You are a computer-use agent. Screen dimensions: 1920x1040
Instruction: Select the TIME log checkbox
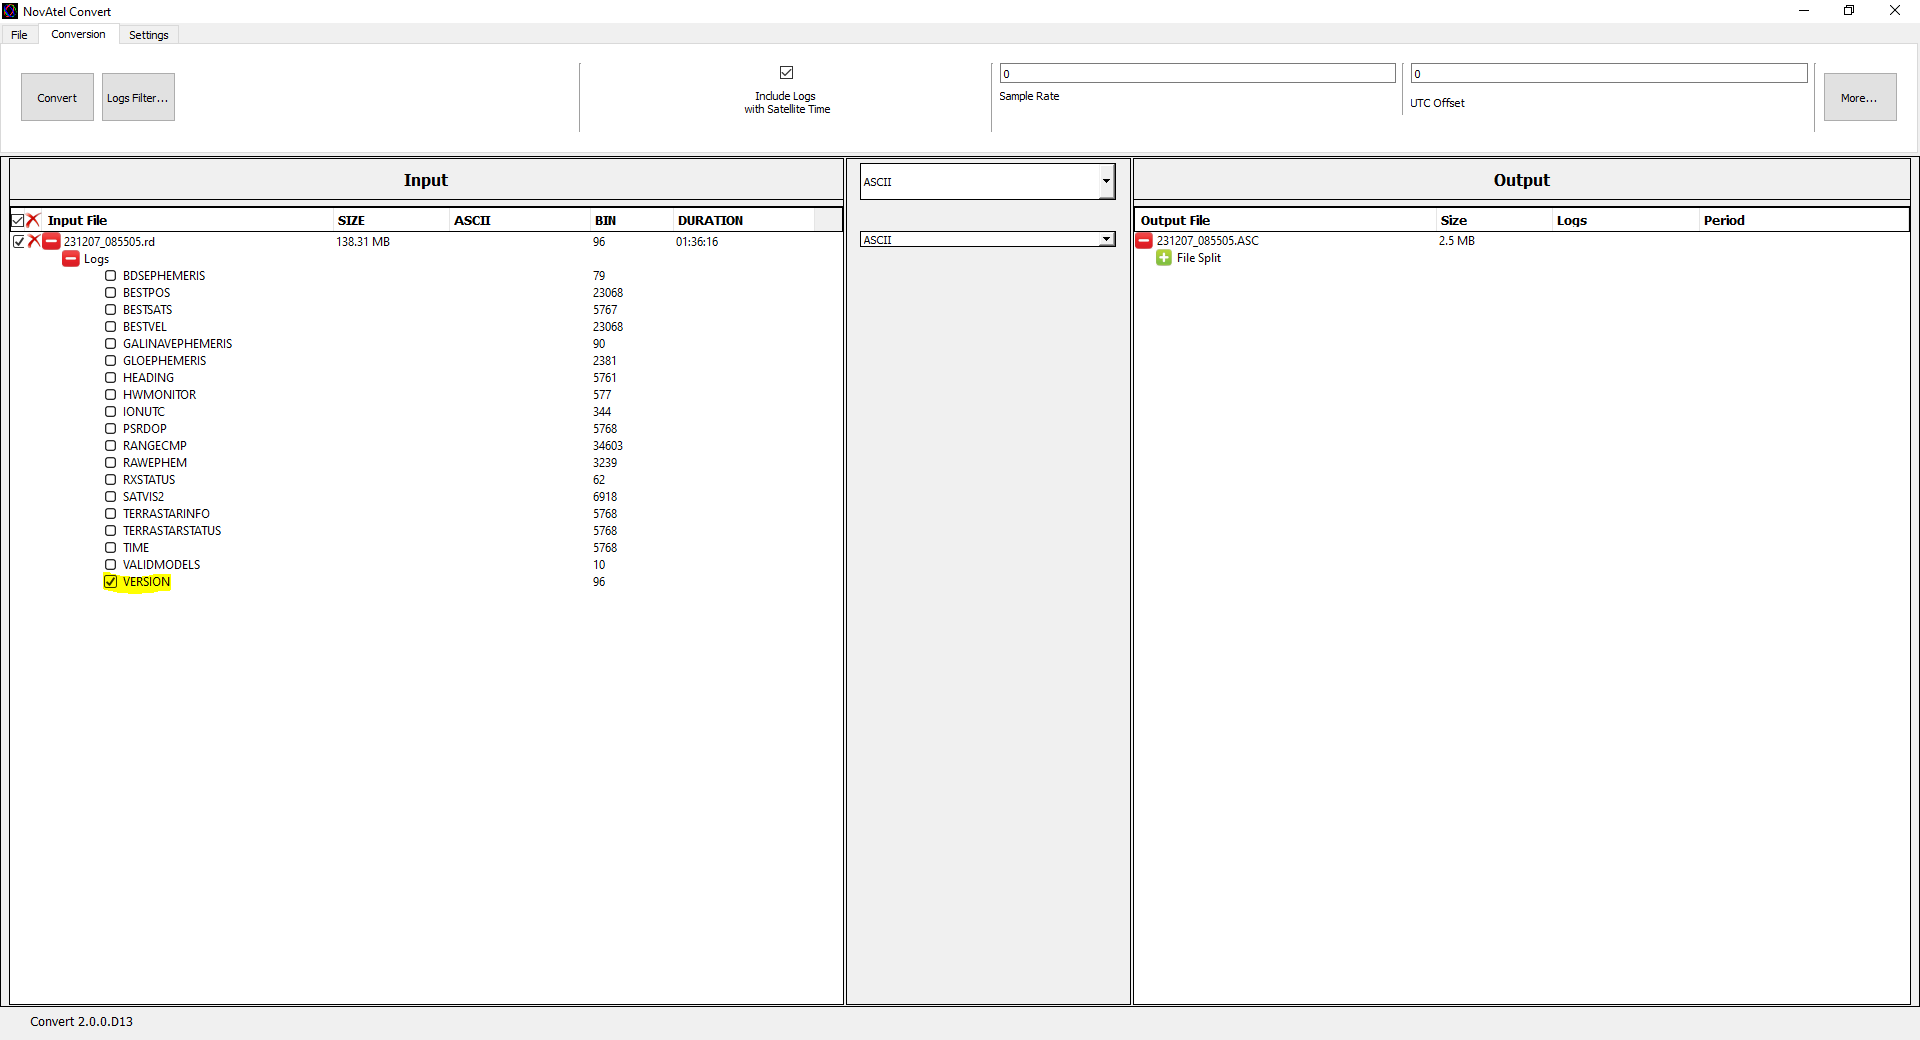pos(111,548)
